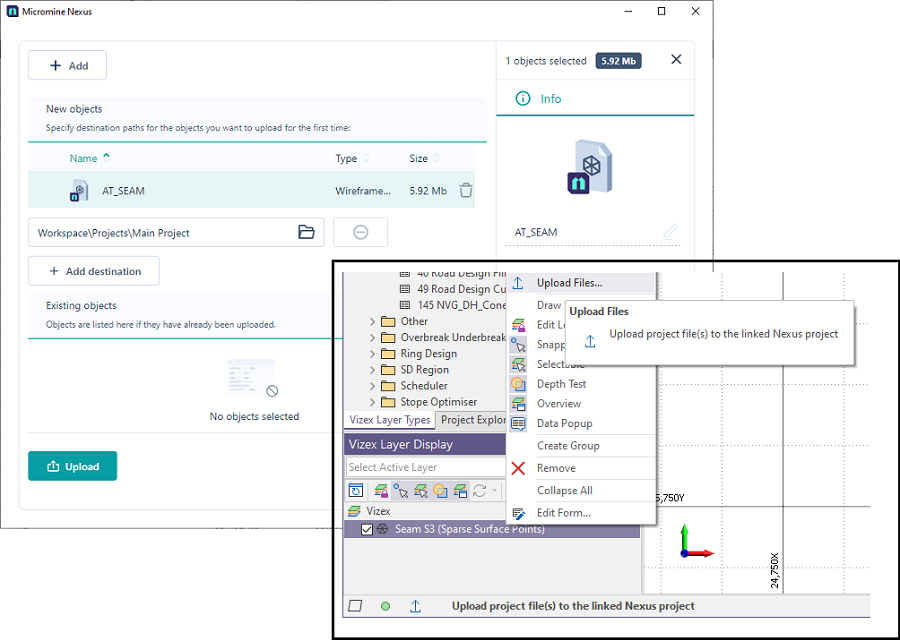Image resolution: width=900 pixels, height=641 pixels.
Task: Toggle Selectable in the Vizex Layer Display toolbar
Action: (421, 491)
